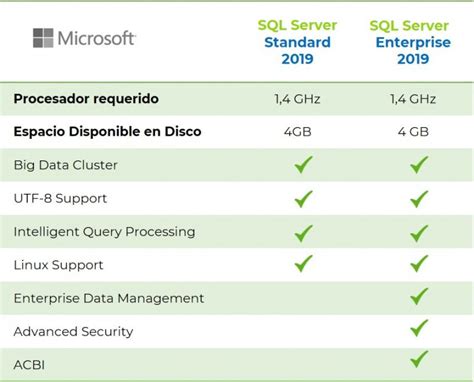Click Espacio Disponible en Disco label

click(107, 131)
